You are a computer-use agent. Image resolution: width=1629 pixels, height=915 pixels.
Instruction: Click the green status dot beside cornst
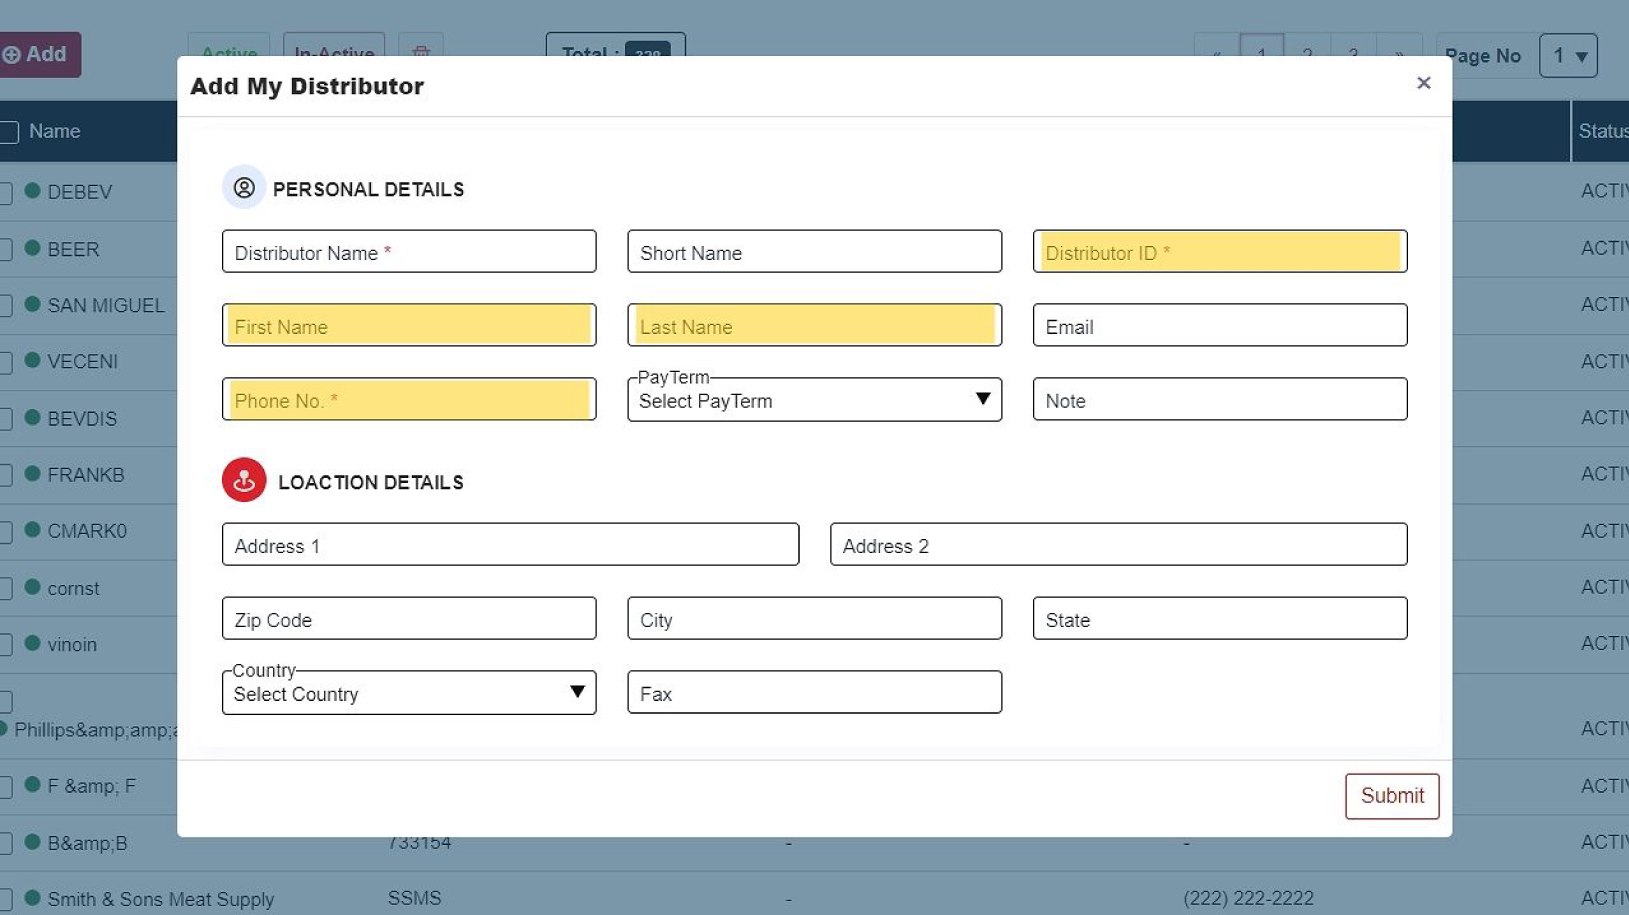(x=32, y=587)
